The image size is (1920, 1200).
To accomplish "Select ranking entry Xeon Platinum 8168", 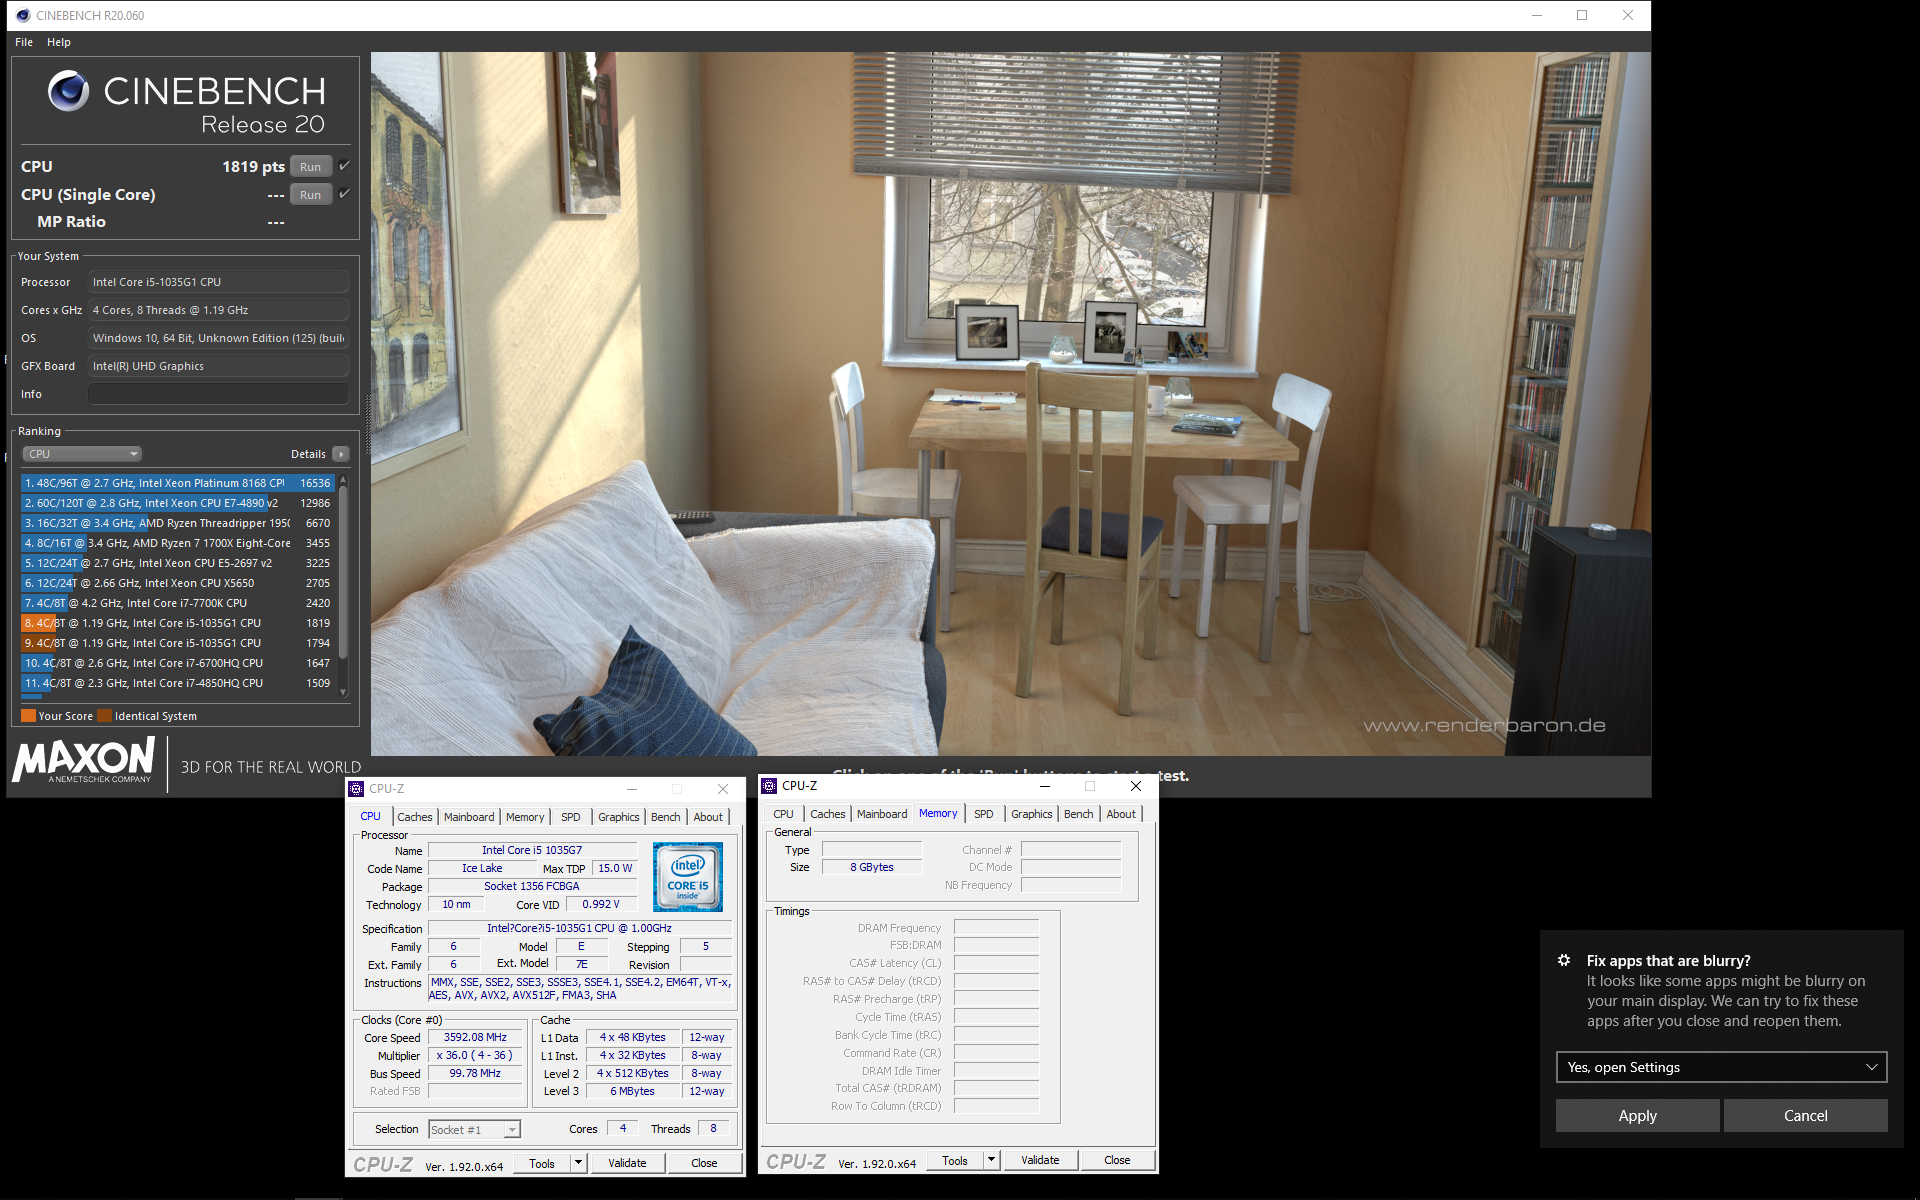I will point(177,483).
